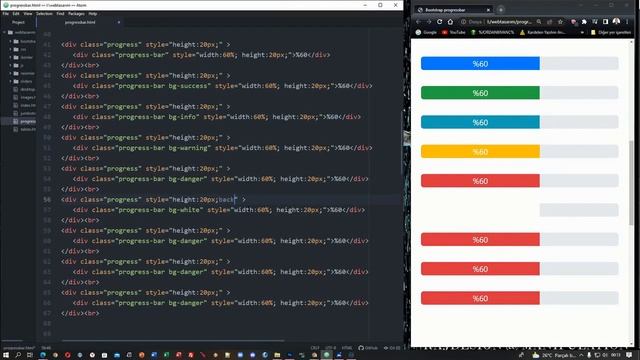Image resolution: width=640 pixels, height=360 pixels.
Task: Open the Windows Start menu
Action: 6,355
